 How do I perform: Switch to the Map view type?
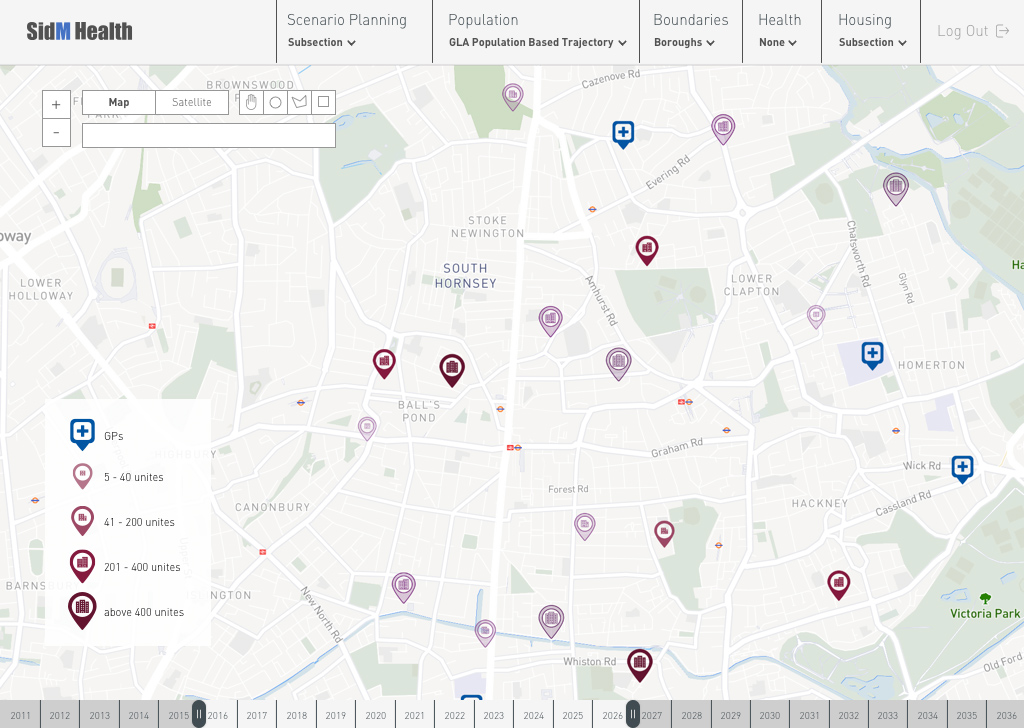click(x=119, y=102)
